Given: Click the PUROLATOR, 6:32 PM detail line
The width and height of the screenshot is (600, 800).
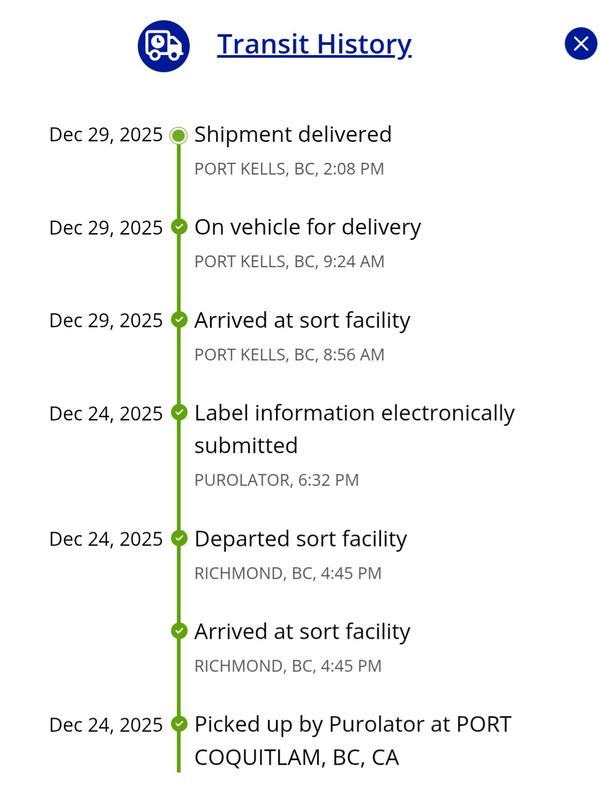Looking at the screenshot, I should pos(276,480).
